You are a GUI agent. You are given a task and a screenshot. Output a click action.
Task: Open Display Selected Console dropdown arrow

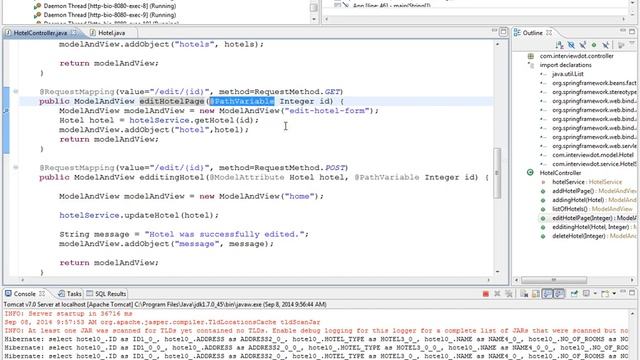click(595, 293)
